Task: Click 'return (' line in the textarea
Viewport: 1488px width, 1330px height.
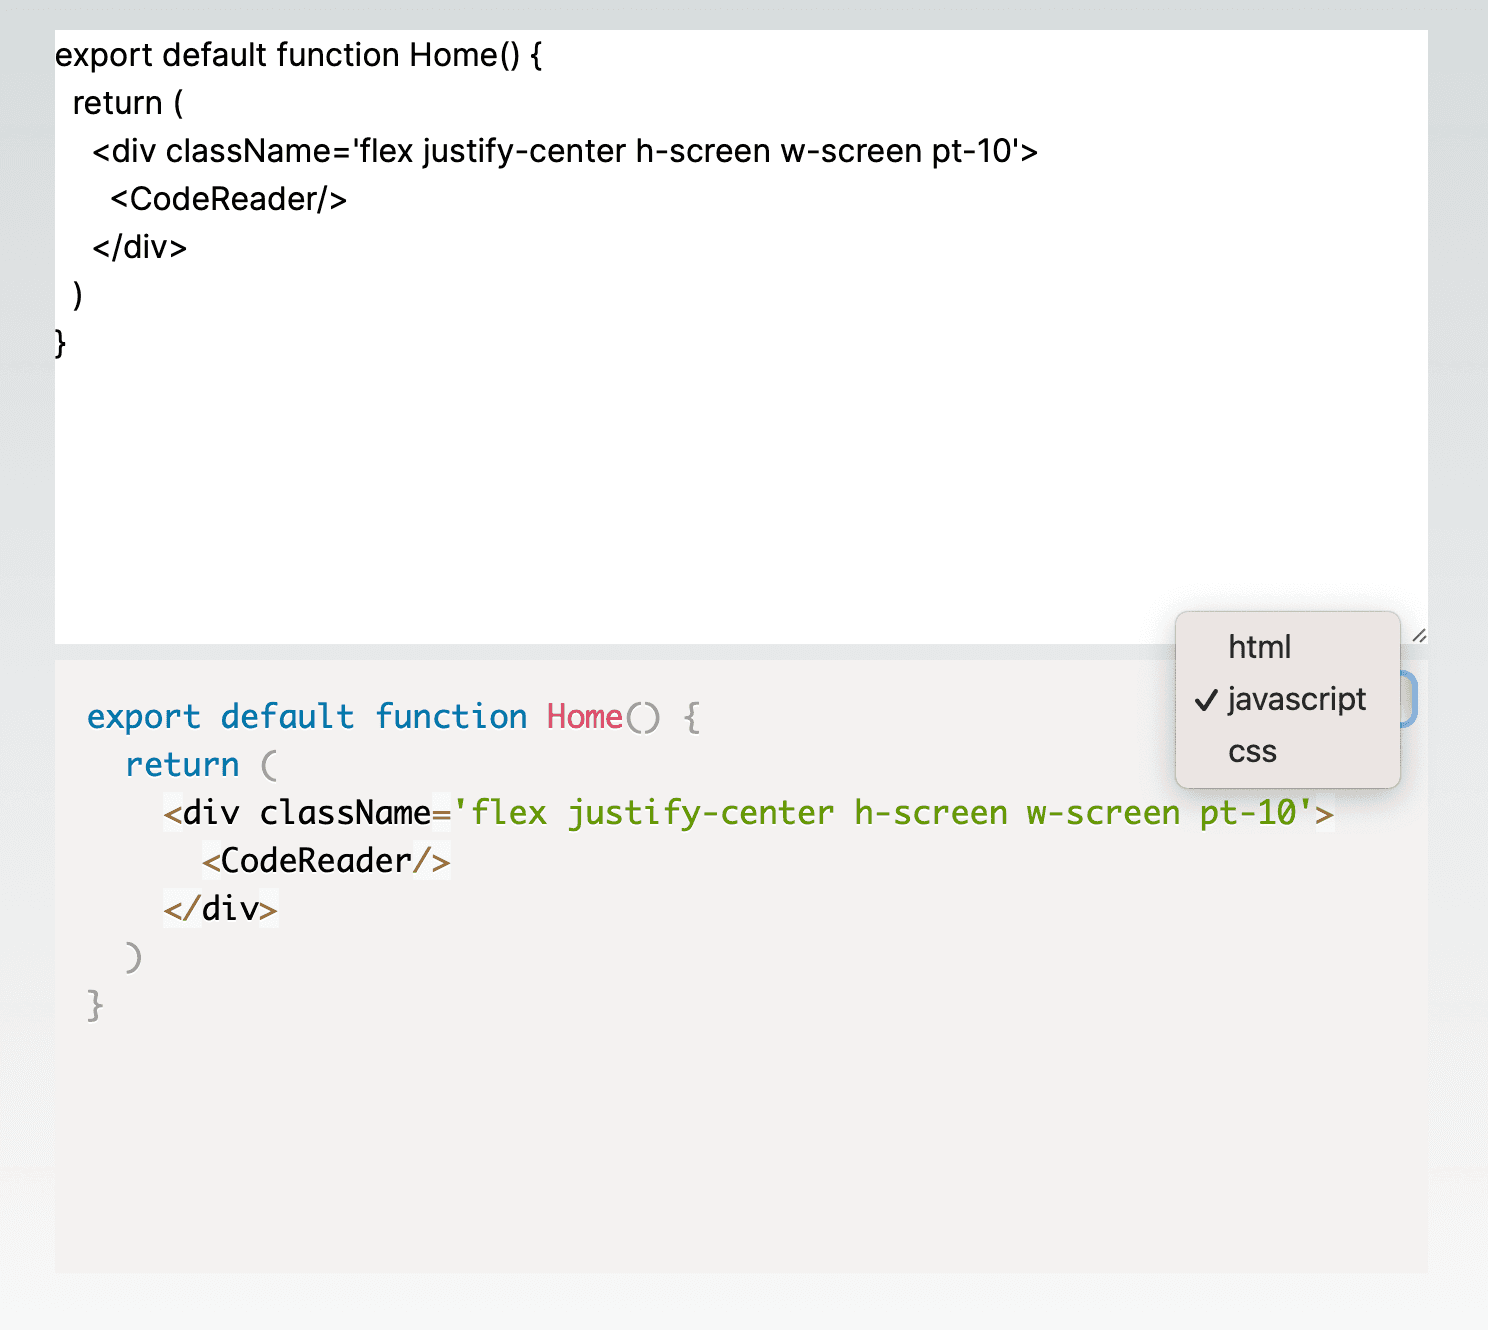Action: coord(128,103)
